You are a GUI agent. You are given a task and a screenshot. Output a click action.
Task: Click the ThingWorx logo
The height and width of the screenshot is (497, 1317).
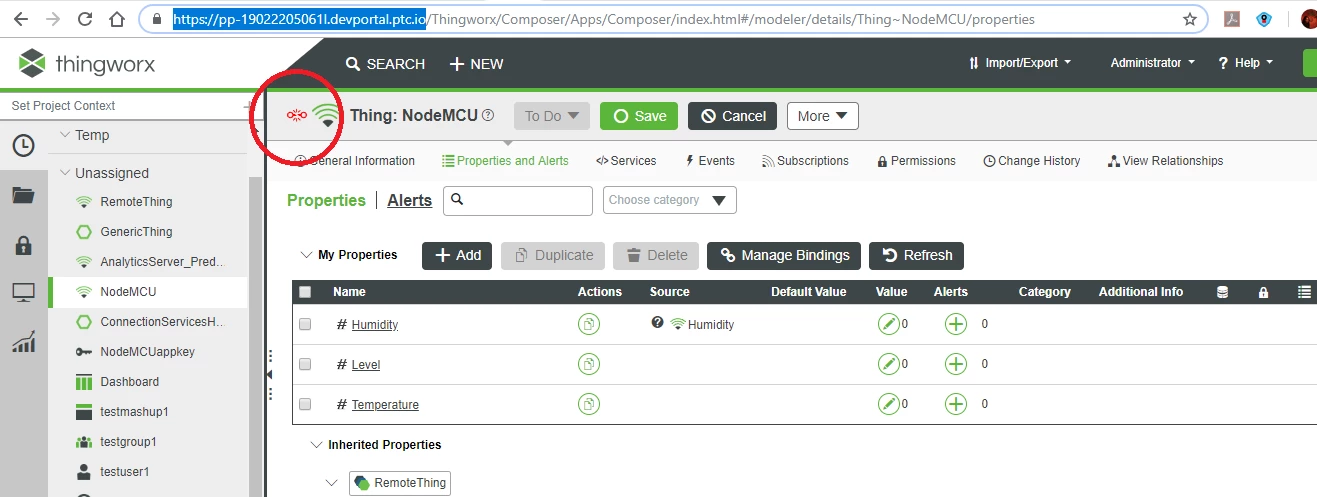coord(87,64)
